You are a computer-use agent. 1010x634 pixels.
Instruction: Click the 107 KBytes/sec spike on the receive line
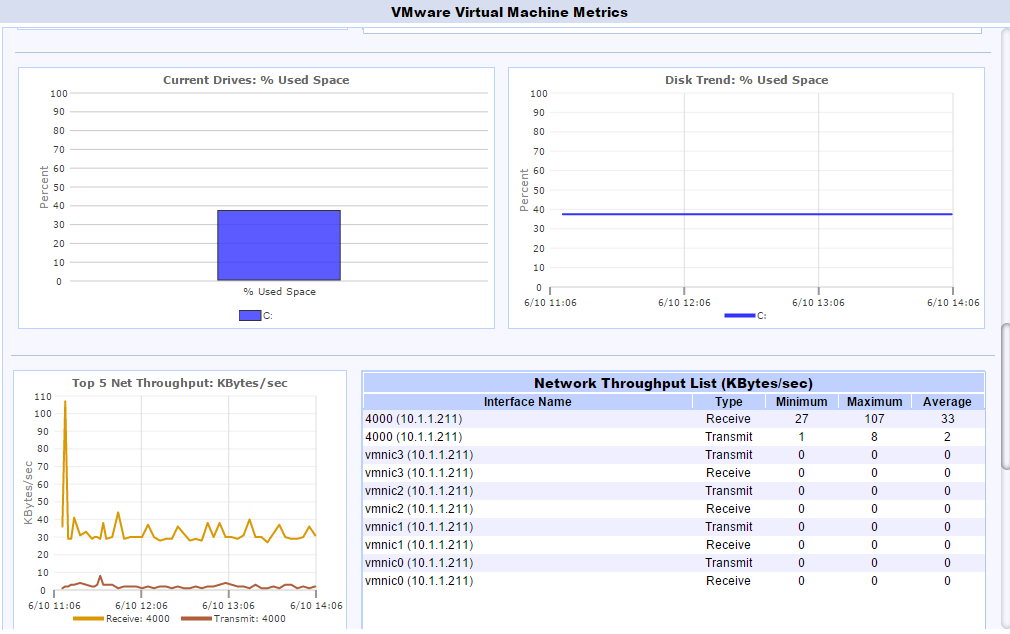point(65,403)
